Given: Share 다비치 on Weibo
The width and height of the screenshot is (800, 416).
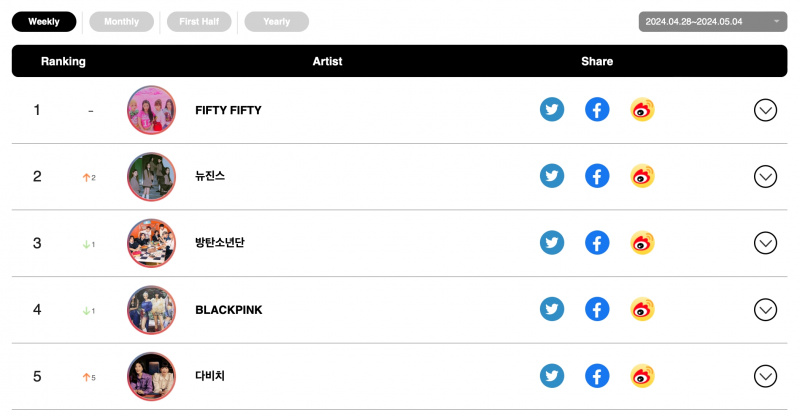Looking at the screenshot, I should pyautogui.click(x=642, y=376).
